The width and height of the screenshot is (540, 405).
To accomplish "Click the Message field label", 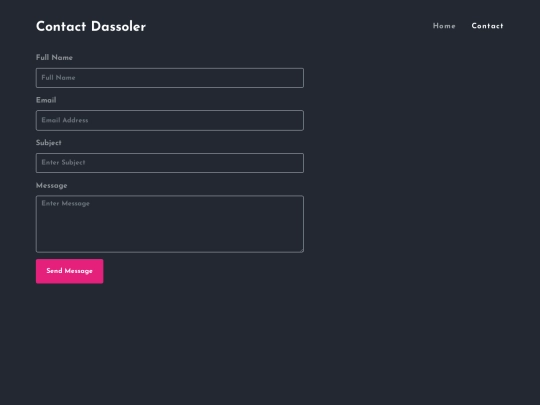I will (52, 186).
